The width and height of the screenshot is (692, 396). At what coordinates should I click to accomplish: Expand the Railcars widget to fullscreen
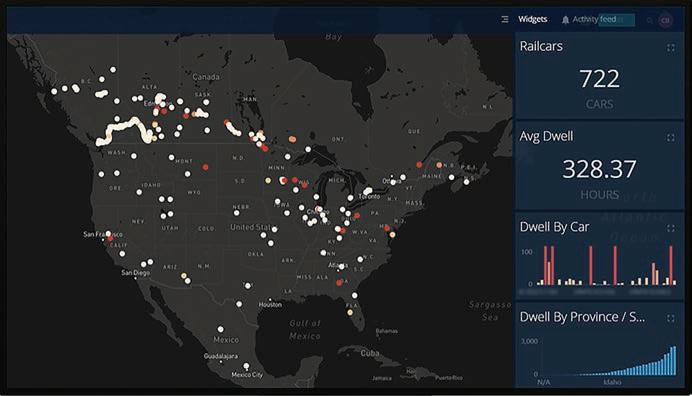click(671, 48)
